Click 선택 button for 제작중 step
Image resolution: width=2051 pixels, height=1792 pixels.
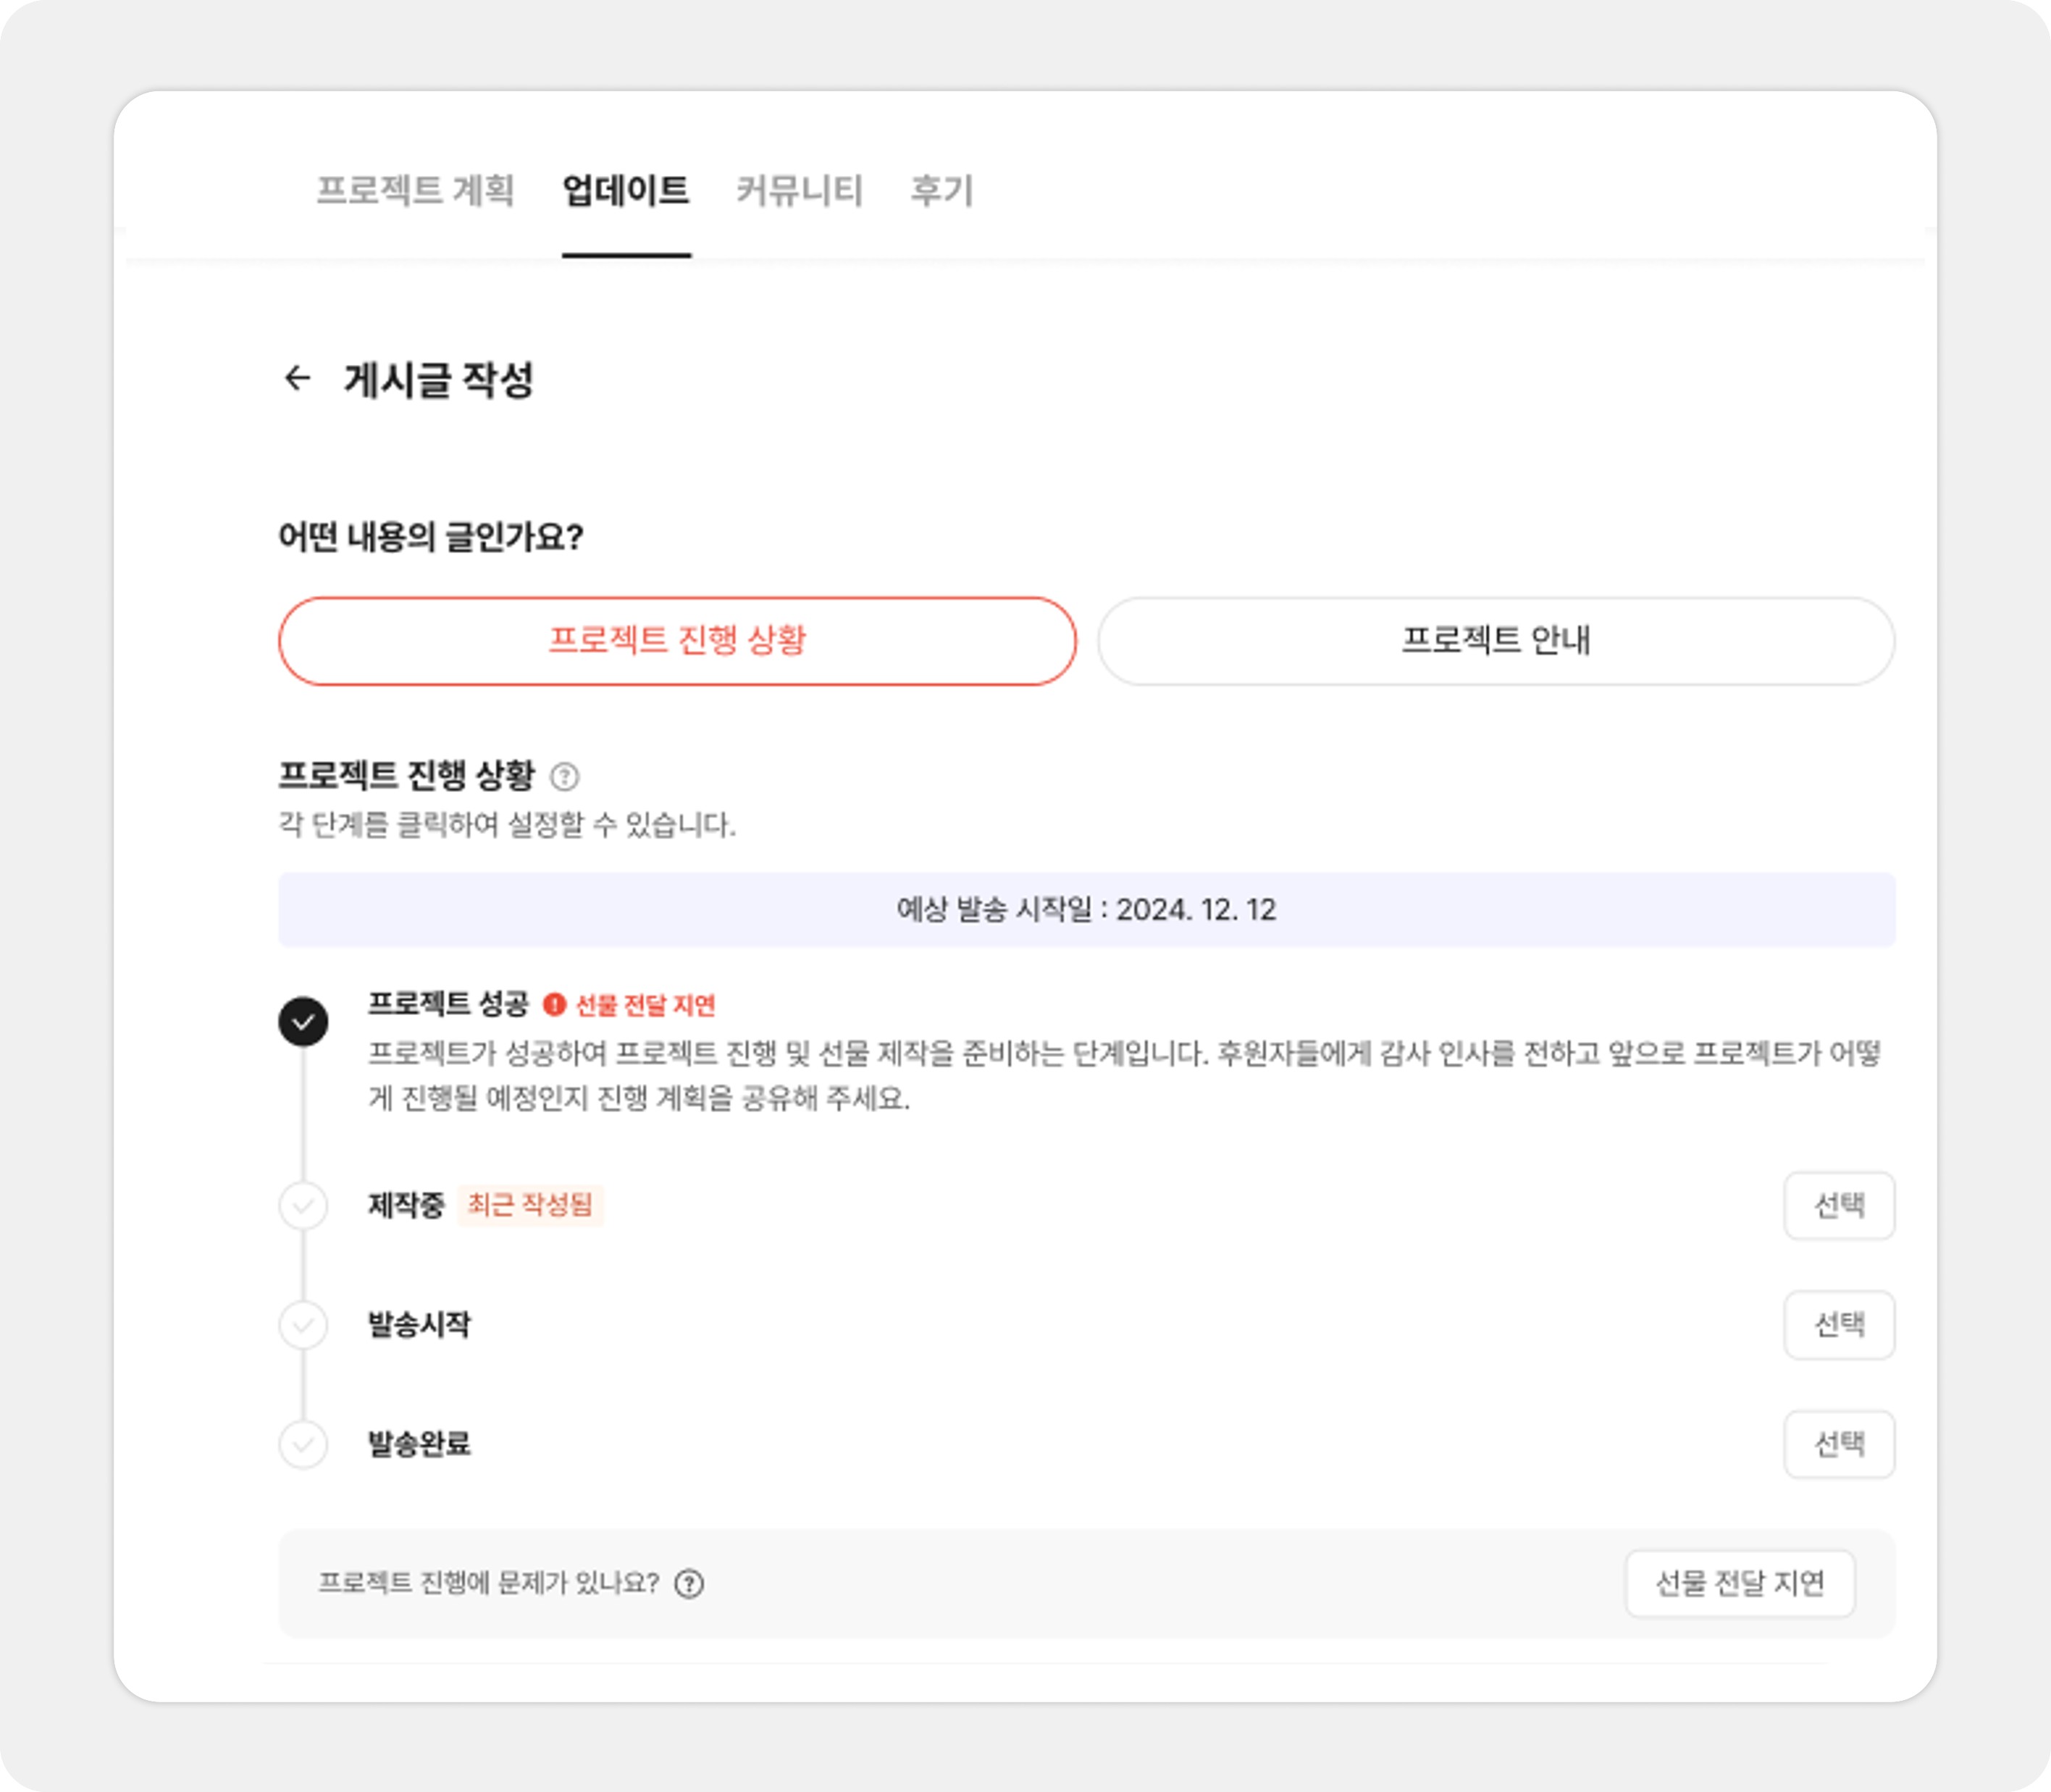point(1839,1205)
